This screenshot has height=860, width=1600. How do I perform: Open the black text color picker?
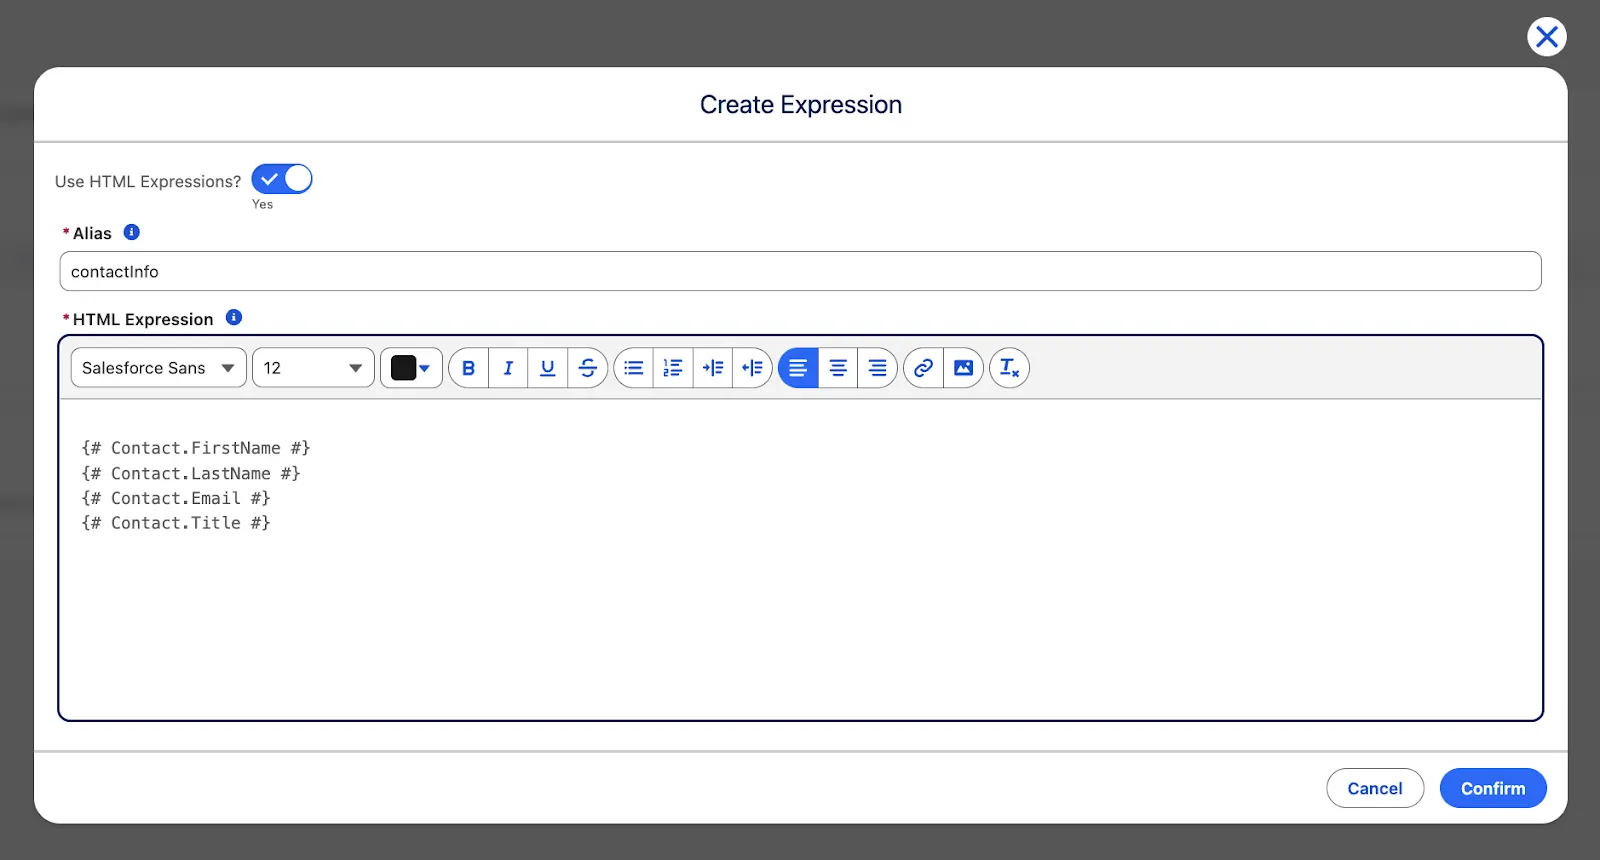(411, 368)
